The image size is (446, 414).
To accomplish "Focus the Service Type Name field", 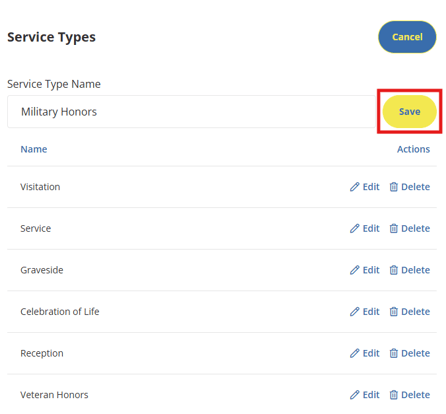I will point(191,112).
